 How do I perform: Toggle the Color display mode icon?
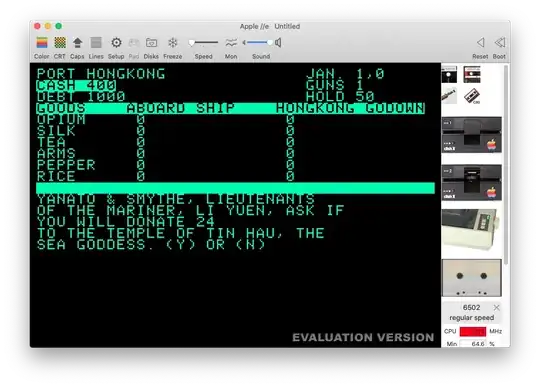click(x=42, y=43)
